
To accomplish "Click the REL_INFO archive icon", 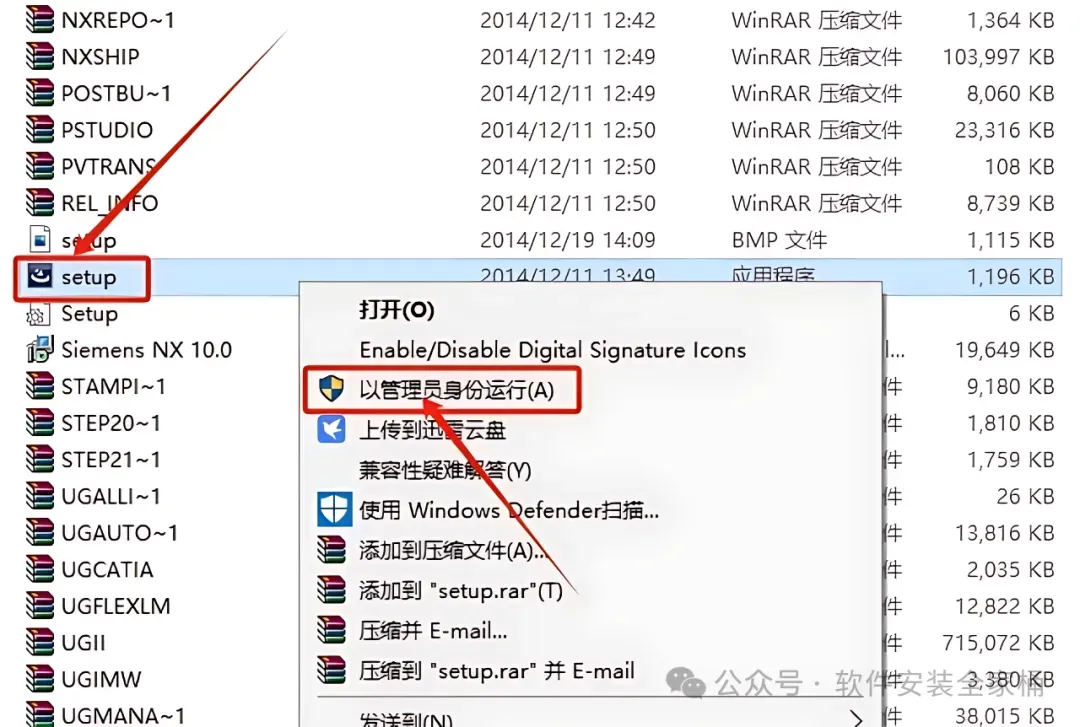I will point(40,203).
